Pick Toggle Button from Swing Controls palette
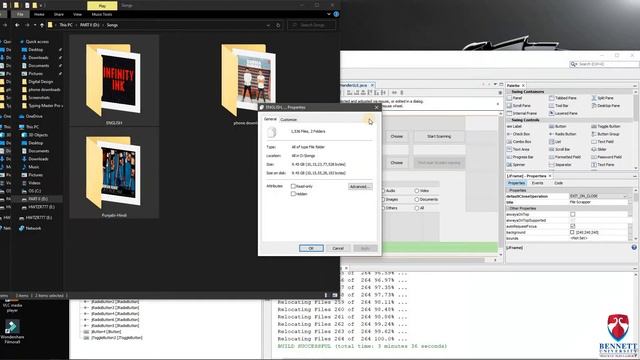 click(606, 127)
